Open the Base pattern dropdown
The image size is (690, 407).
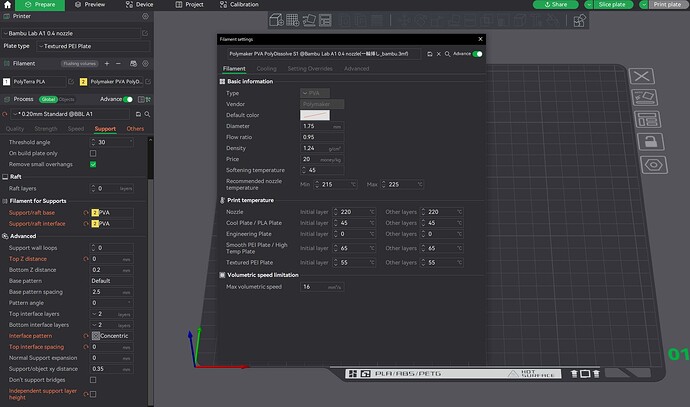tap(112, 281)
